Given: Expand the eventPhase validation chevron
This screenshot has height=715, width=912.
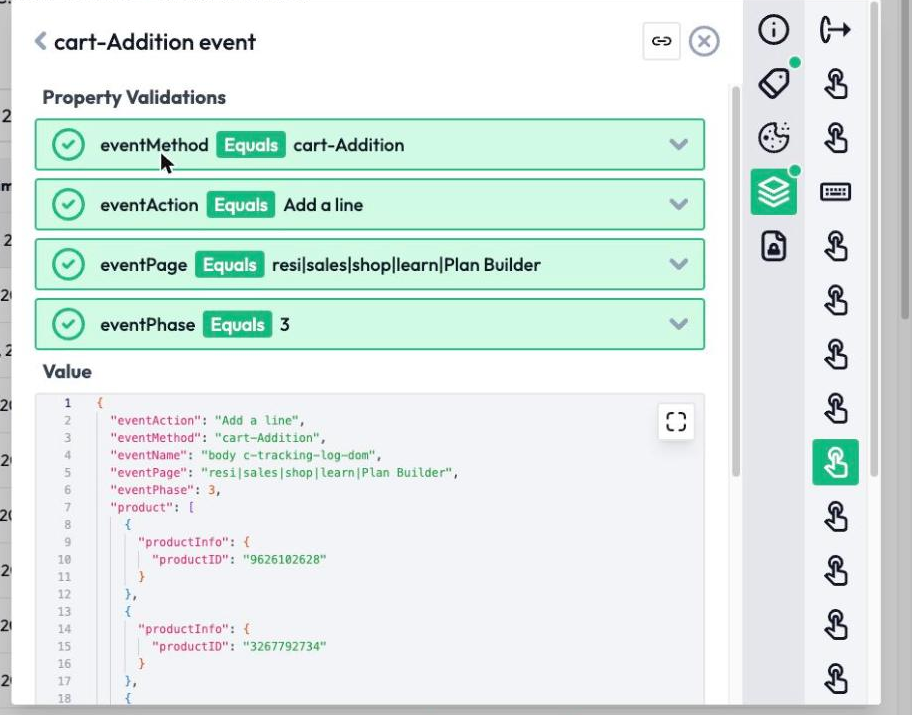Looking at the screenshot, I should pyautogui.click(x=679, y=324).
